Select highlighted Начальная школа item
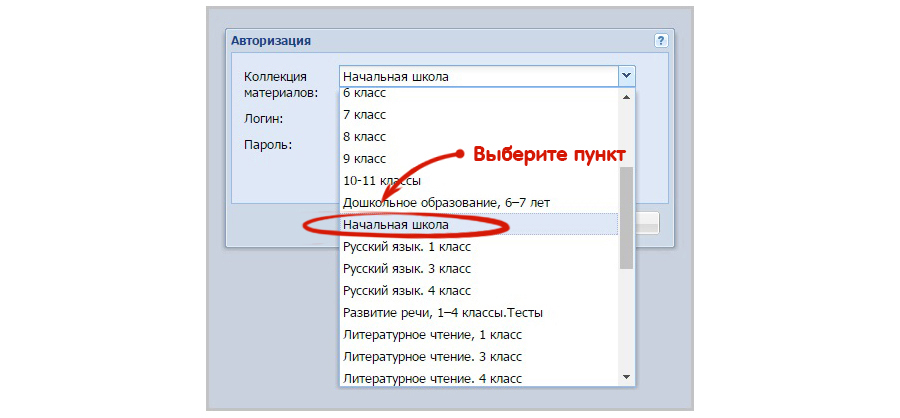900x418 pixels. pyautogui.click(x=396, y=225)
